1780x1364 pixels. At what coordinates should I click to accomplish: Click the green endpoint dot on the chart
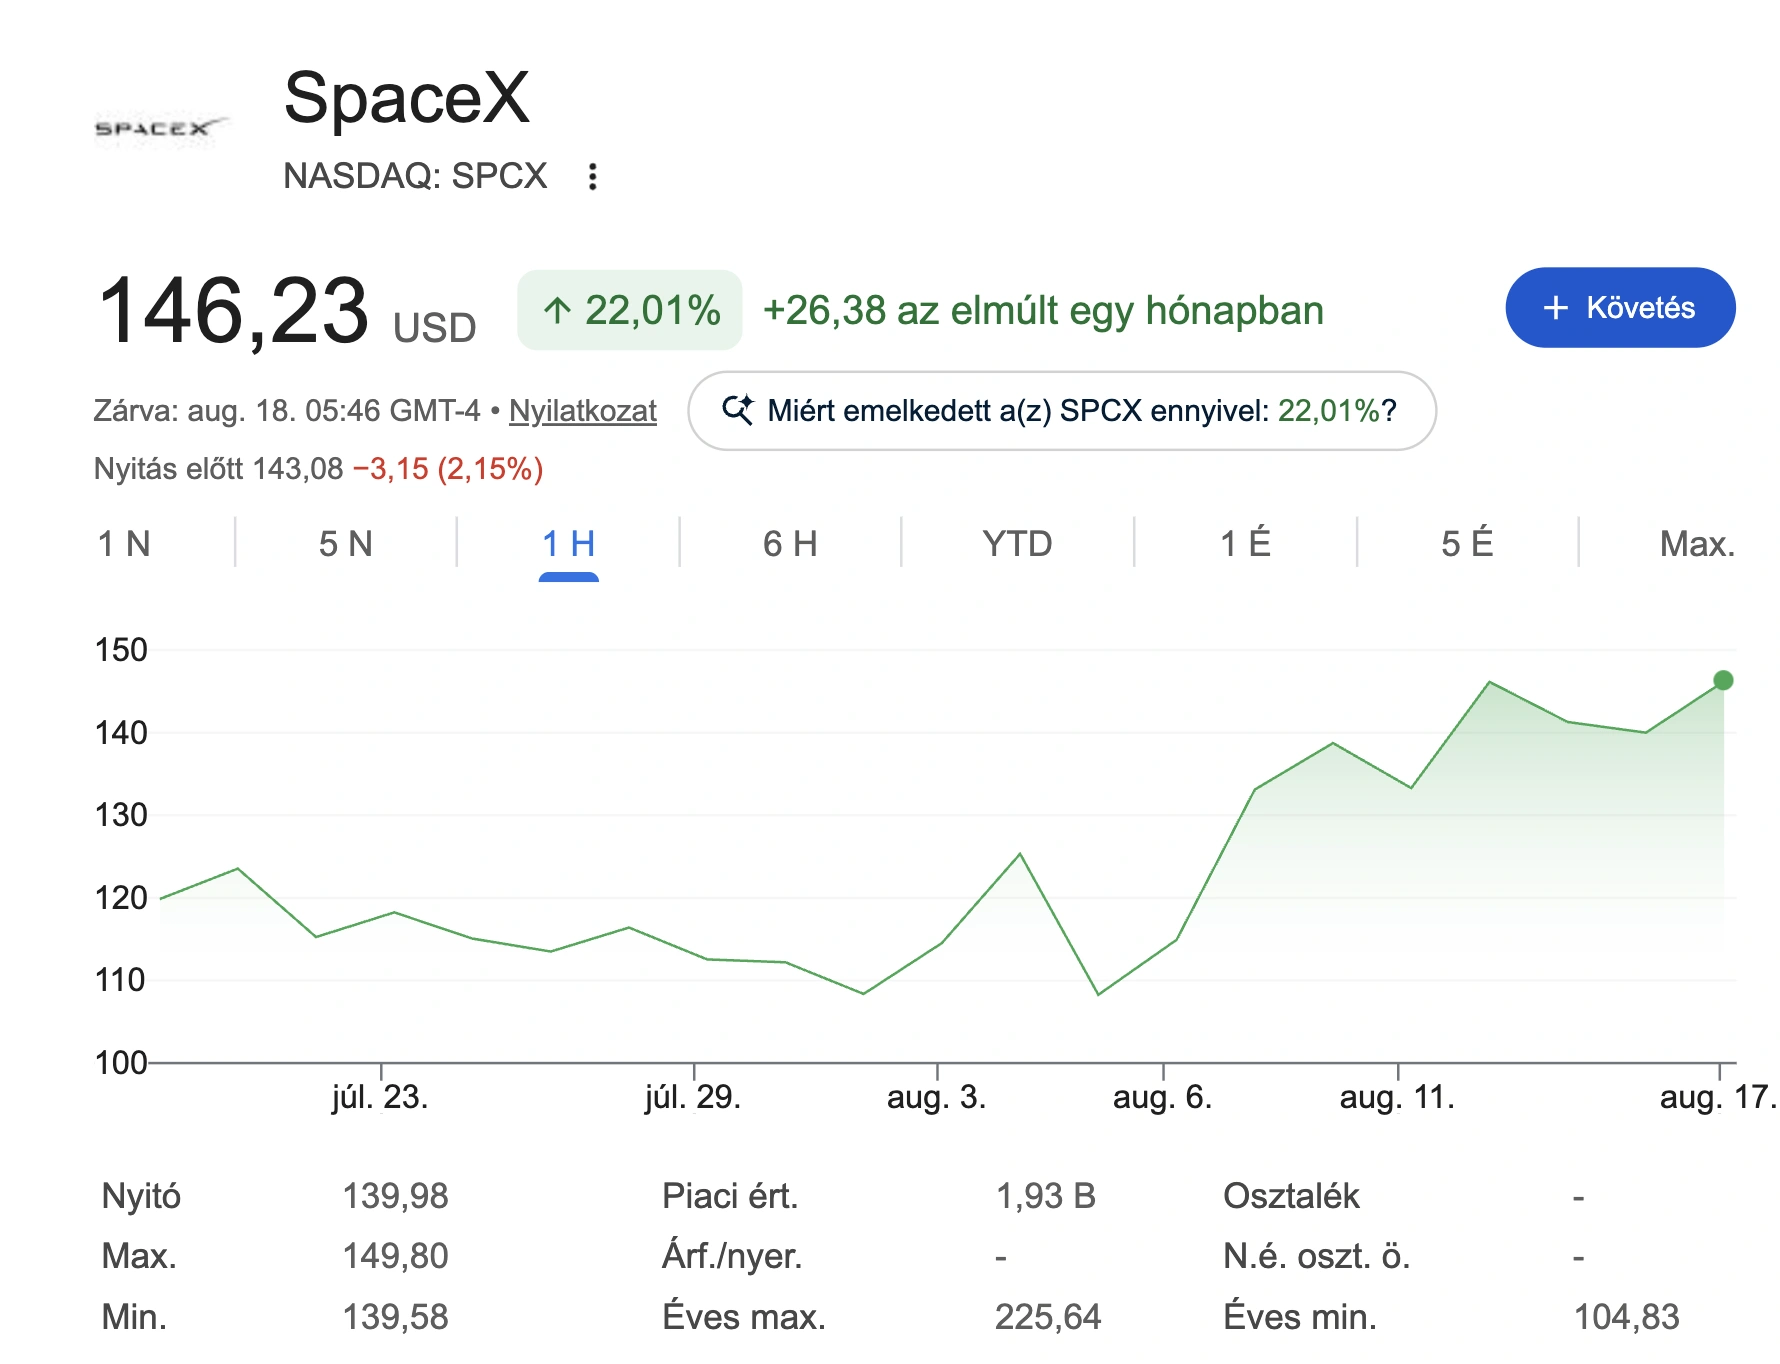1723,681
